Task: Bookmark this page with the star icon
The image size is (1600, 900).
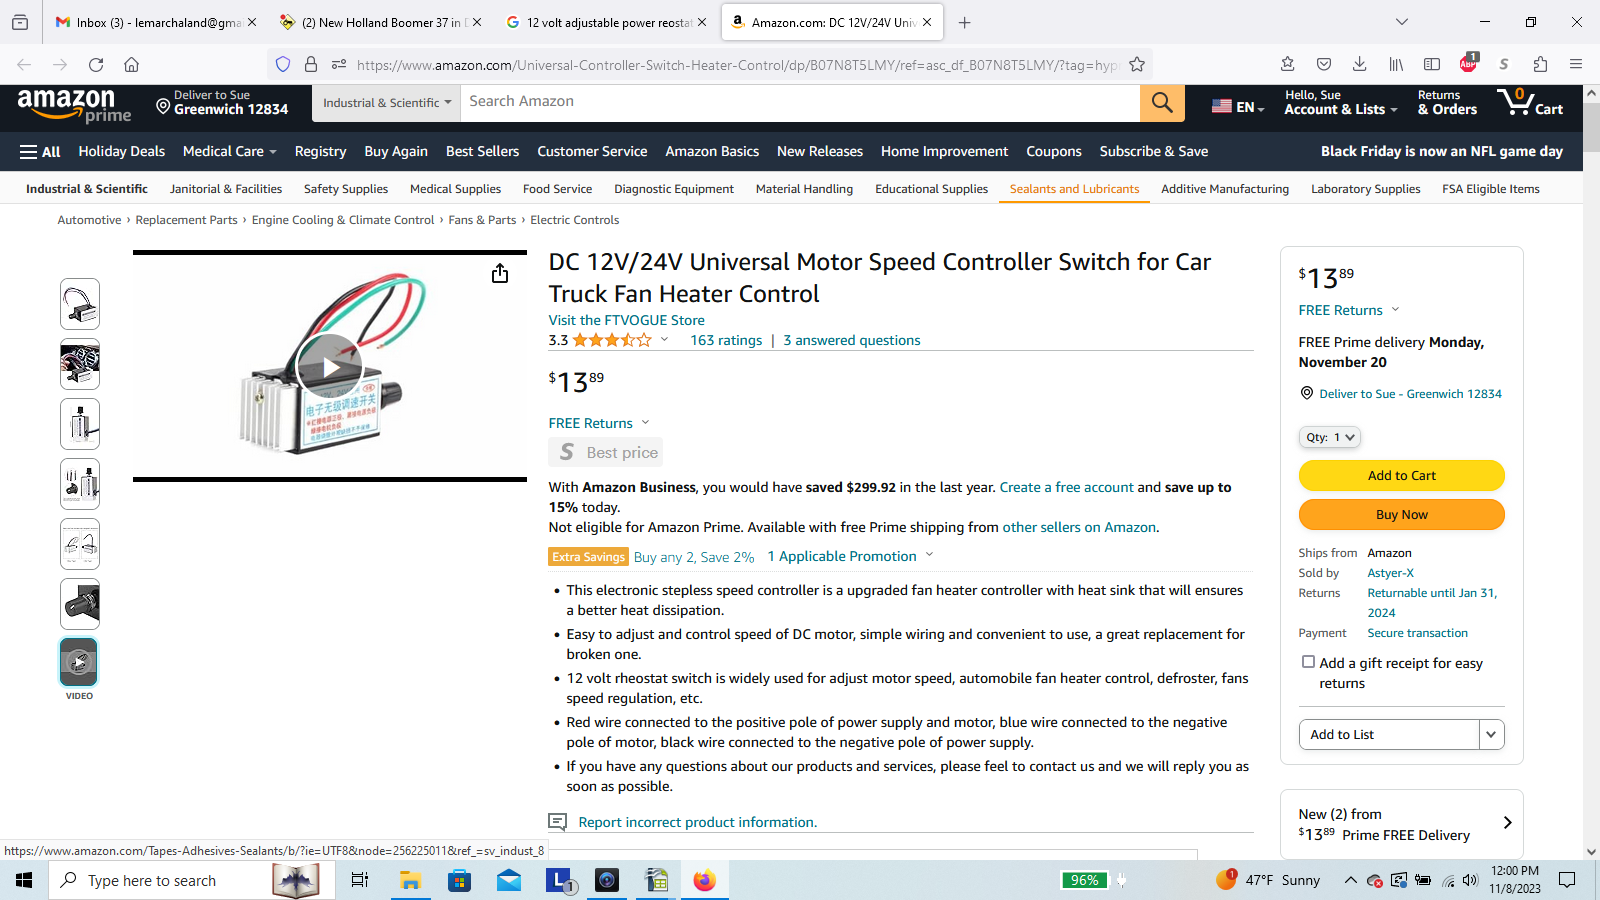Action: [x=1137, y=64]
